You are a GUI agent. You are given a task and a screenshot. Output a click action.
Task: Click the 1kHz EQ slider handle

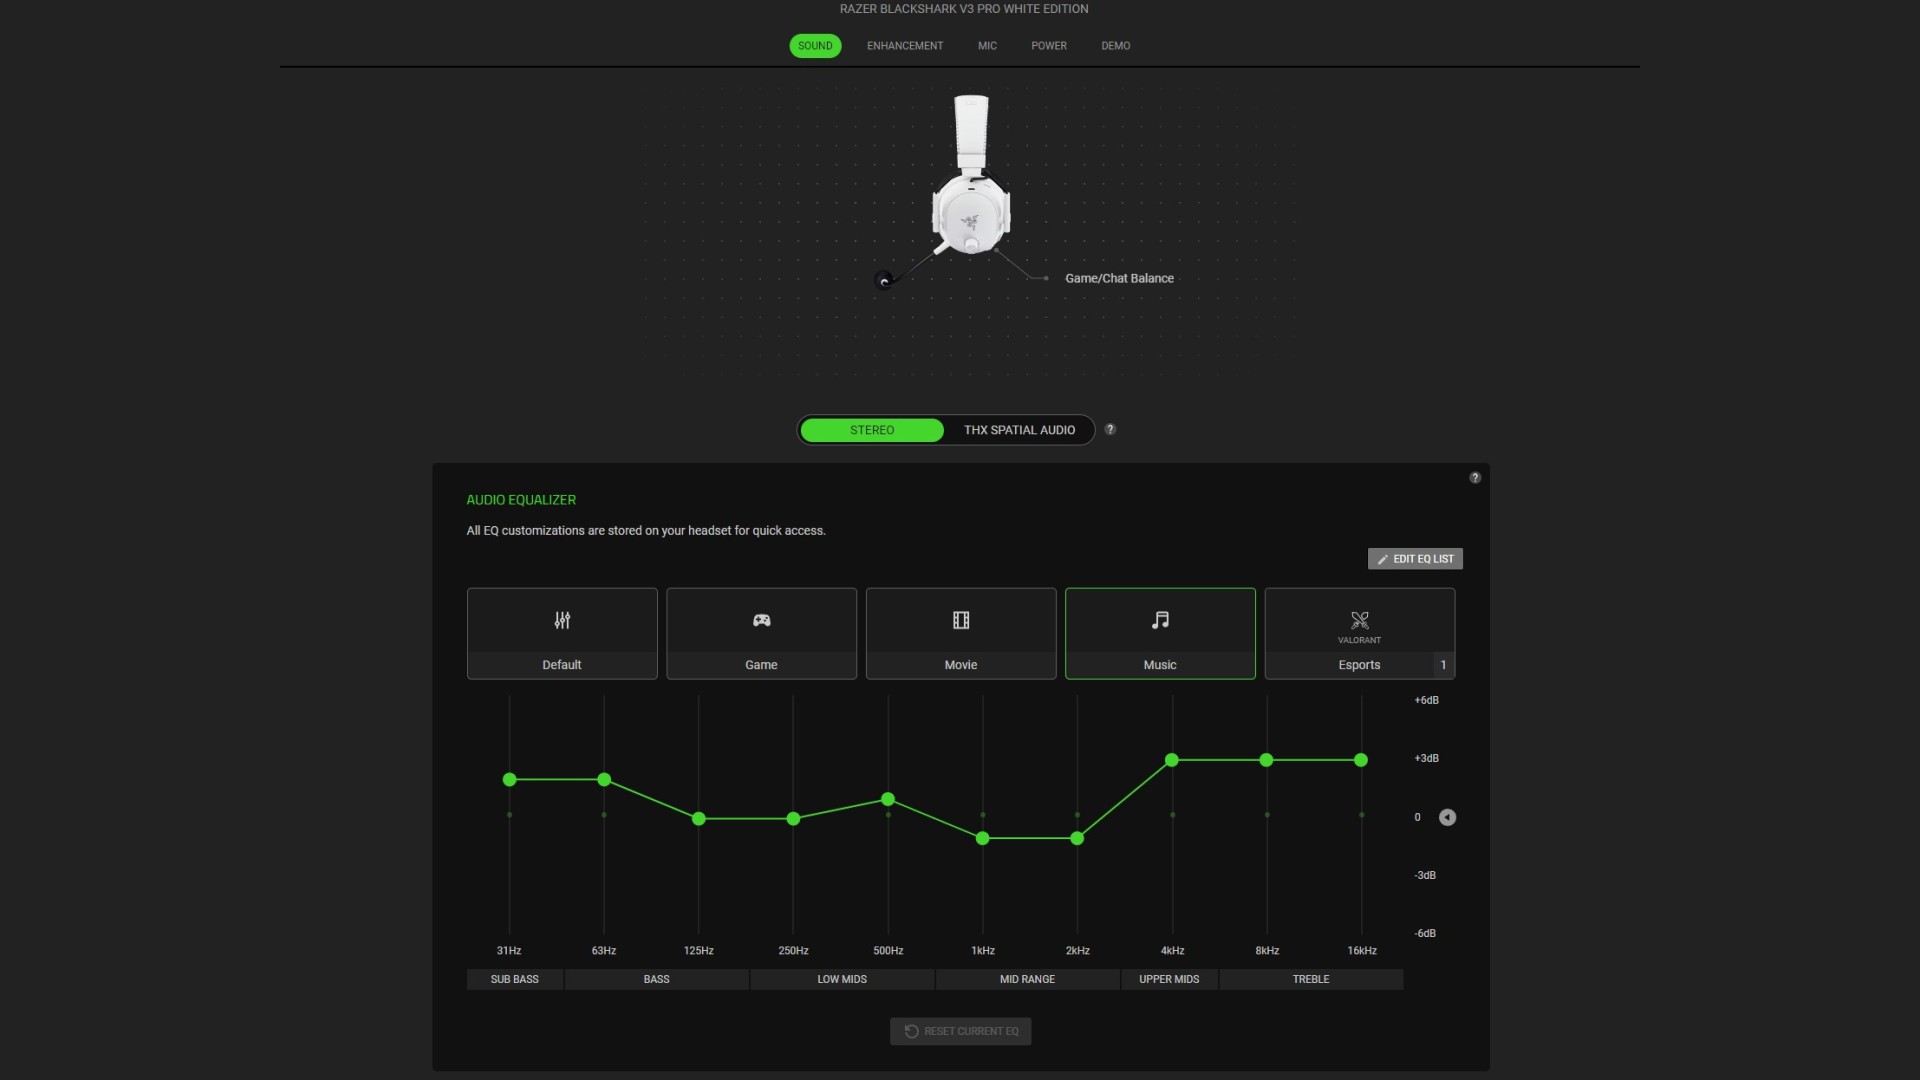tap(983, 838)
